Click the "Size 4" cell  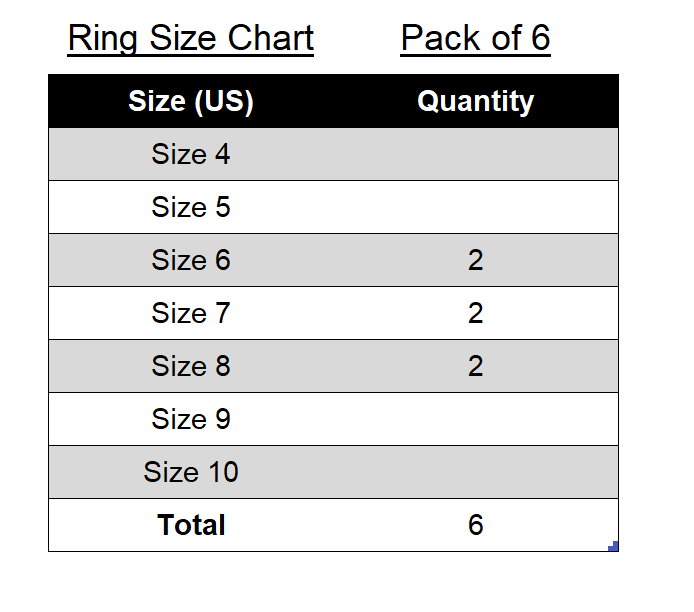pos(191,154)
